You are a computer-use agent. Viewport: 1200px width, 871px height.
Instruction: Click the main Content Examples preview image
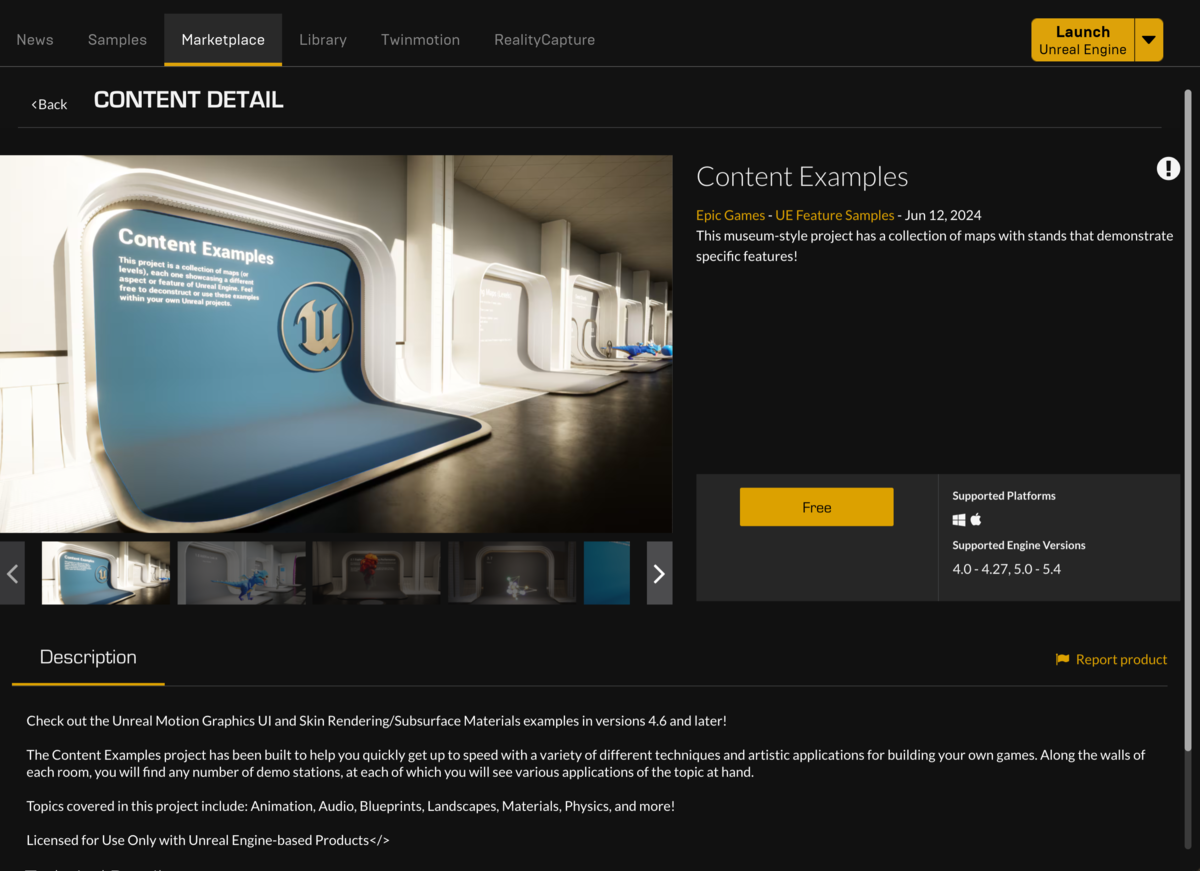pyautogui.click(x=336, y=344)
